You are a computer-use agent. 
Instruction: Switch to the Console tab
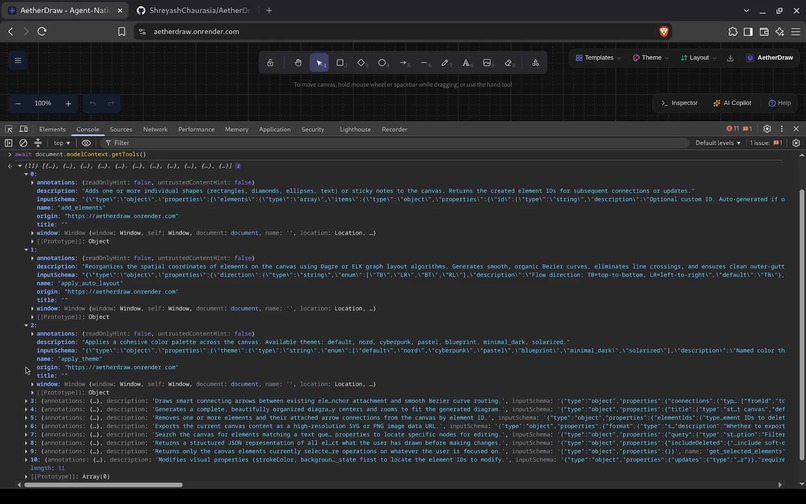coord(88,129)
